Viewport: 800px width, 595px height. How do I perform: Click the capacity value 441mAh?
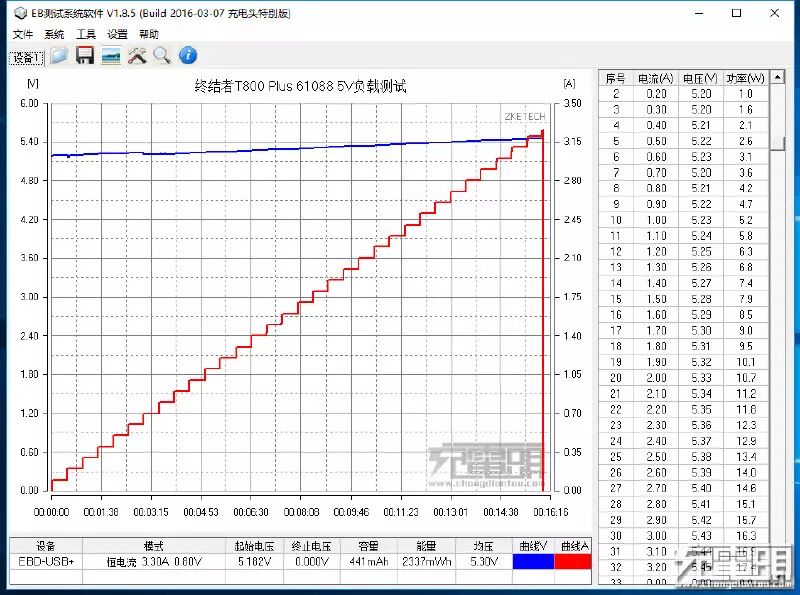[x=369, y=561]
